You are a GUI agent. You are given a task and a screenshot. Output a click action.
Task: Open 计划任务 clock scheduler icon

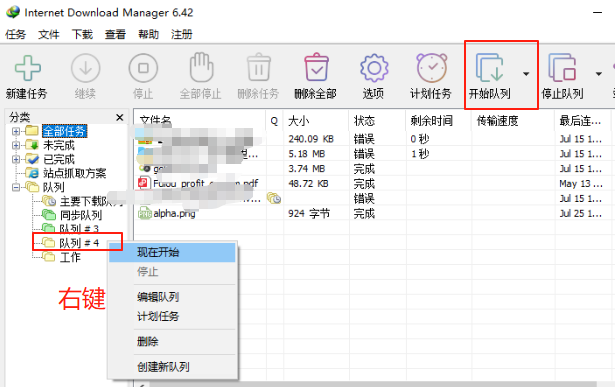(431, 68)
